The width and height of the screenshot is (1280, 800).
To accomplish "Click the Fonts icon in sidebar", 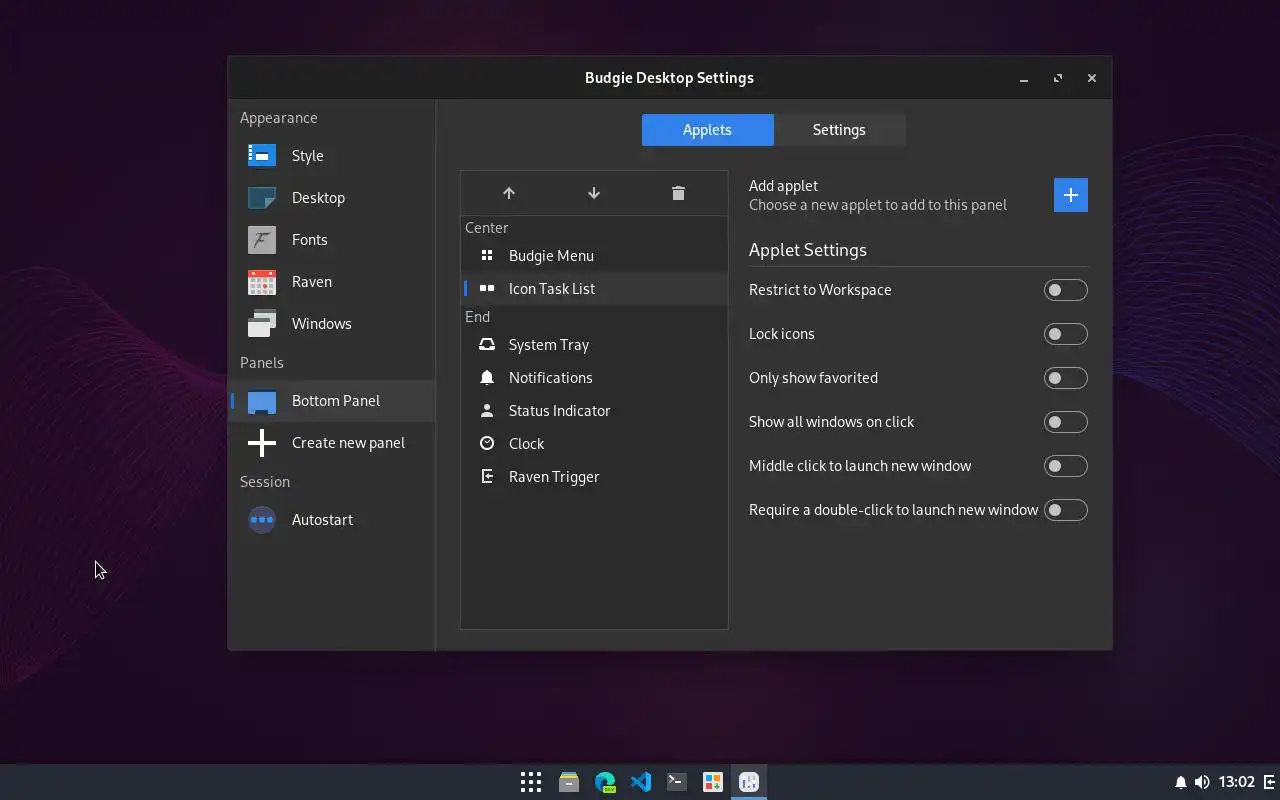I will click(262, 240).
